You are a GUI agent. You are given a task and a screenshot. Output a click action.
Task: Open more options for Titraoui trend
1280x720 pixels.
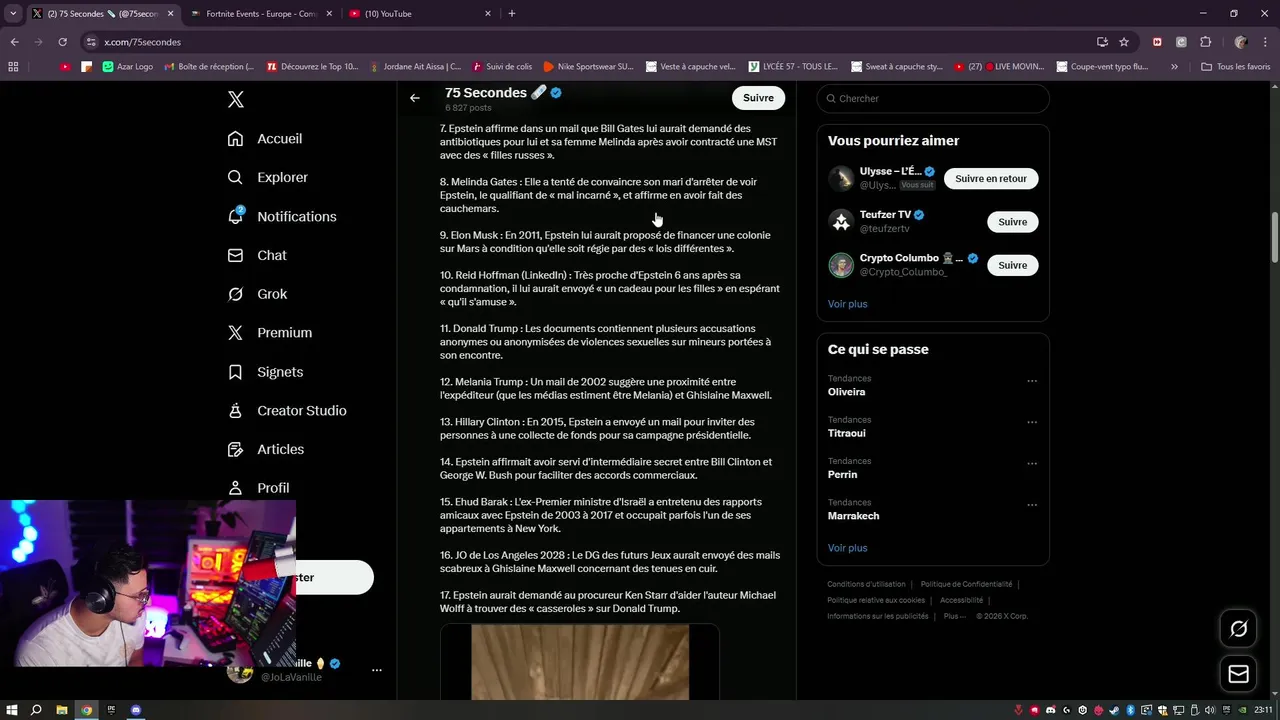[x=1032, y=422]
